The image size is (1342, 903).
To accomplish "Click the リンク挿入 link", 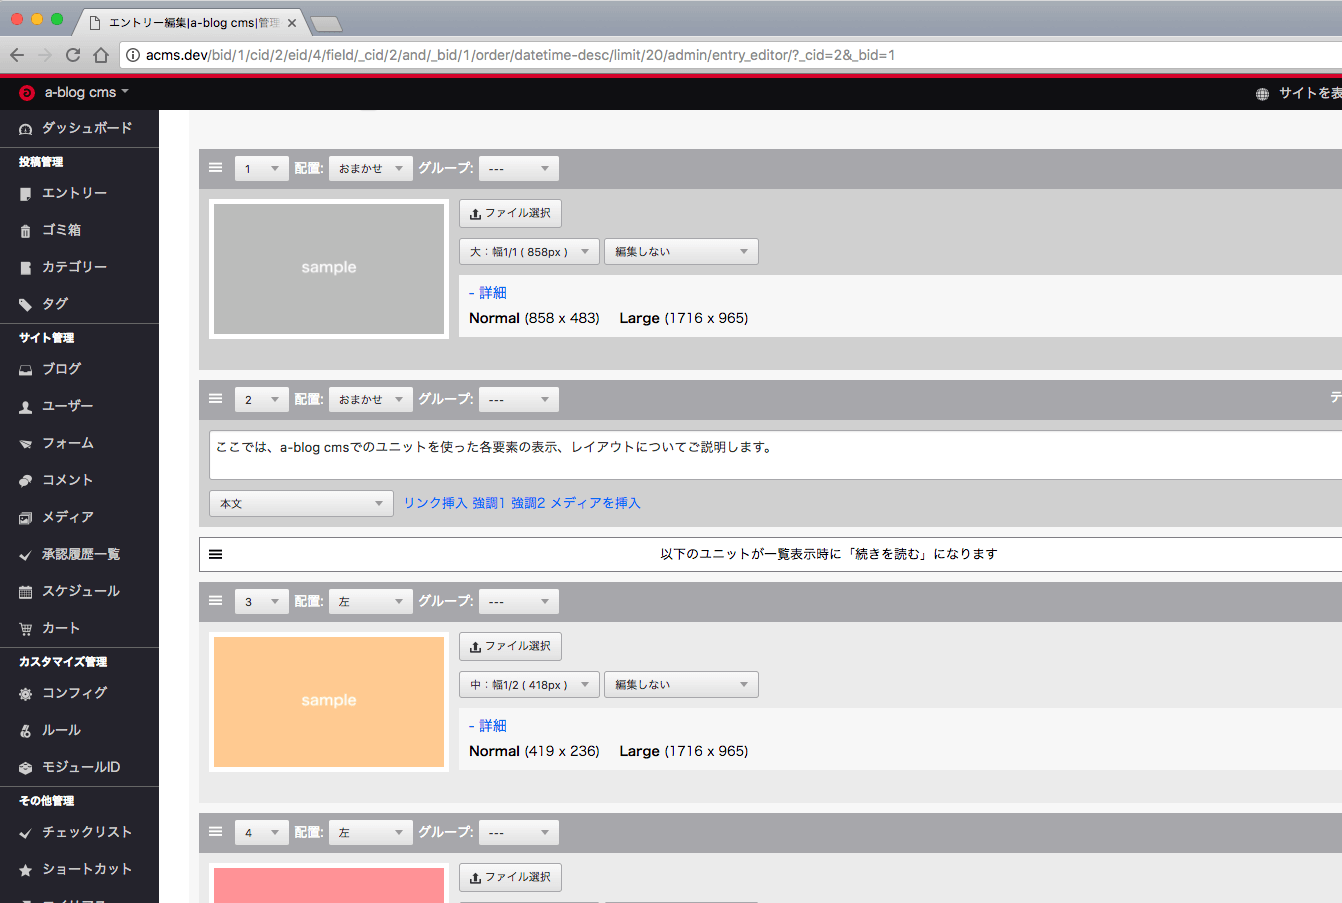I will pos(435,503).
